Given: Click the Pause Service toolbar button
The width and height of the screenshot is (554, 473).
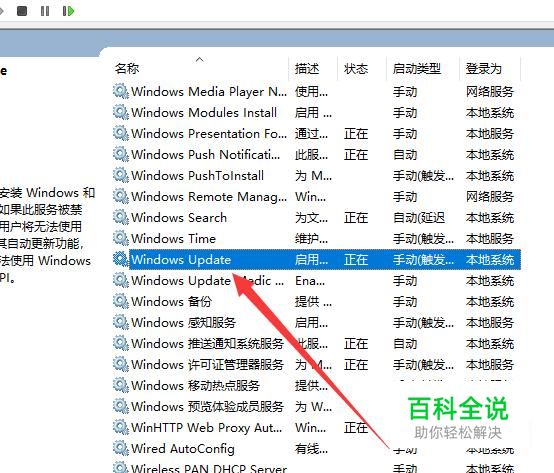Looking at the screenshot, I should coord(45,11).
